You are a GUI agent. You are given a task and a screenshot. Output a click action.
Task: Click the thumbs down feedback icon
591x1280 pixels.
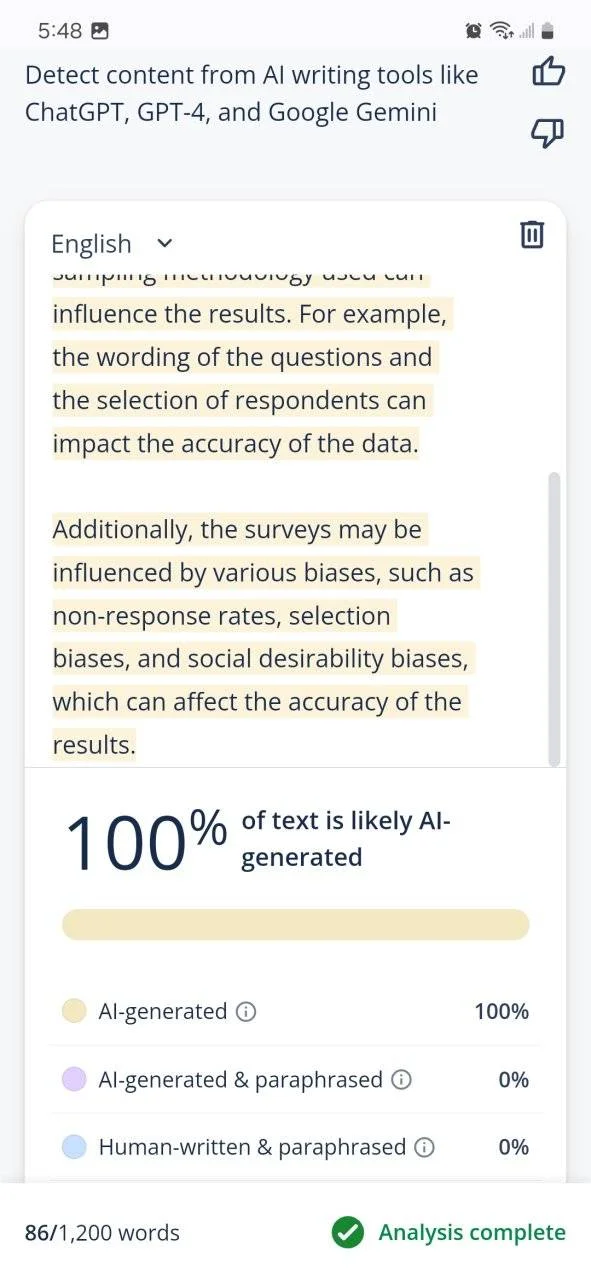click(x=548, y=132)
